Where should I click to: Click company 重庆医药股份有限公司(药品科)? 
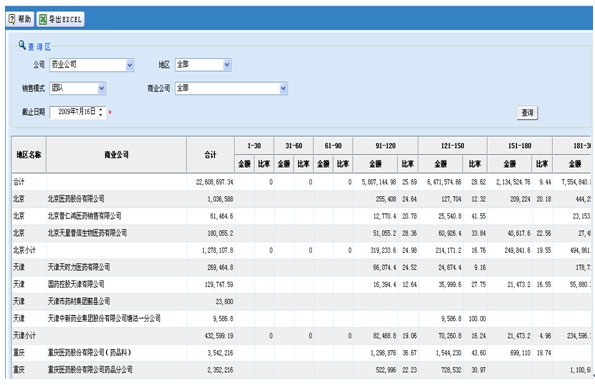tap(90, 353)
